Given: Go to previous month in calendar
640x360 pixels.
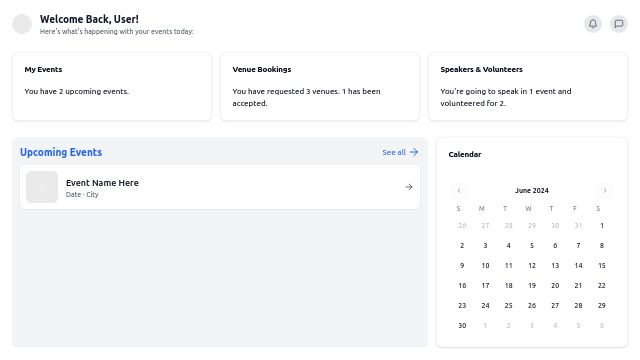Looking at the screenshot, I should click(459, 190).
